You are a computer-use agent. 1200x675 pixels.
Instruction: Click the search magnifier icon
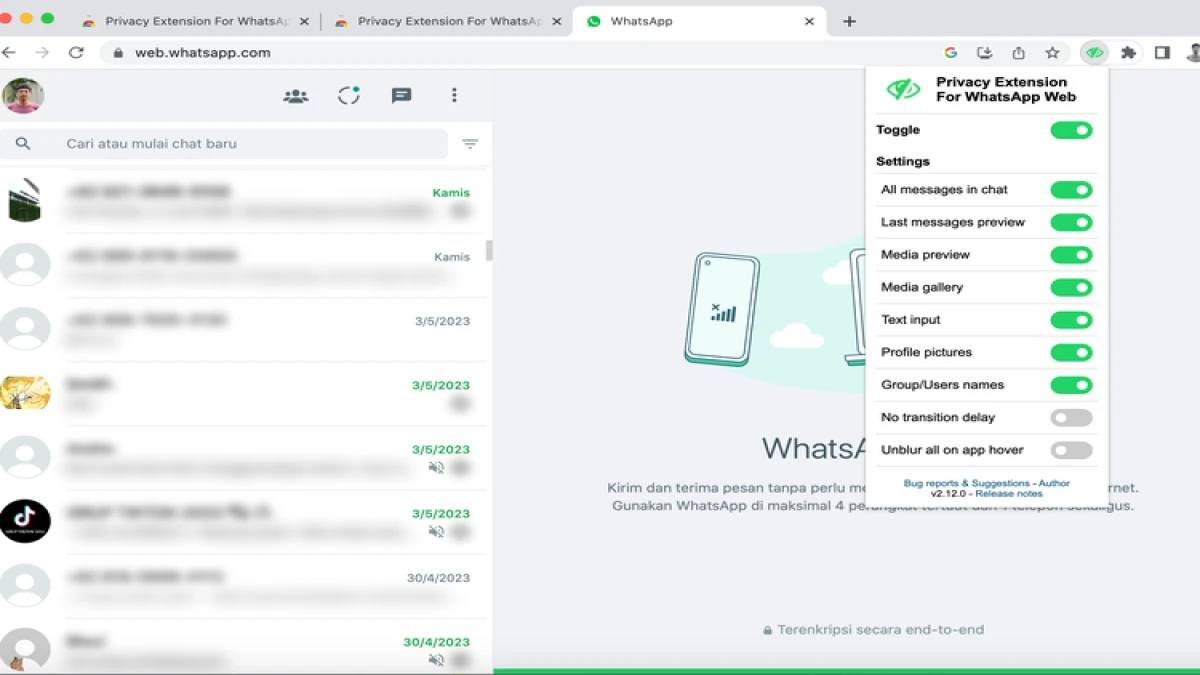pos(23,144)
